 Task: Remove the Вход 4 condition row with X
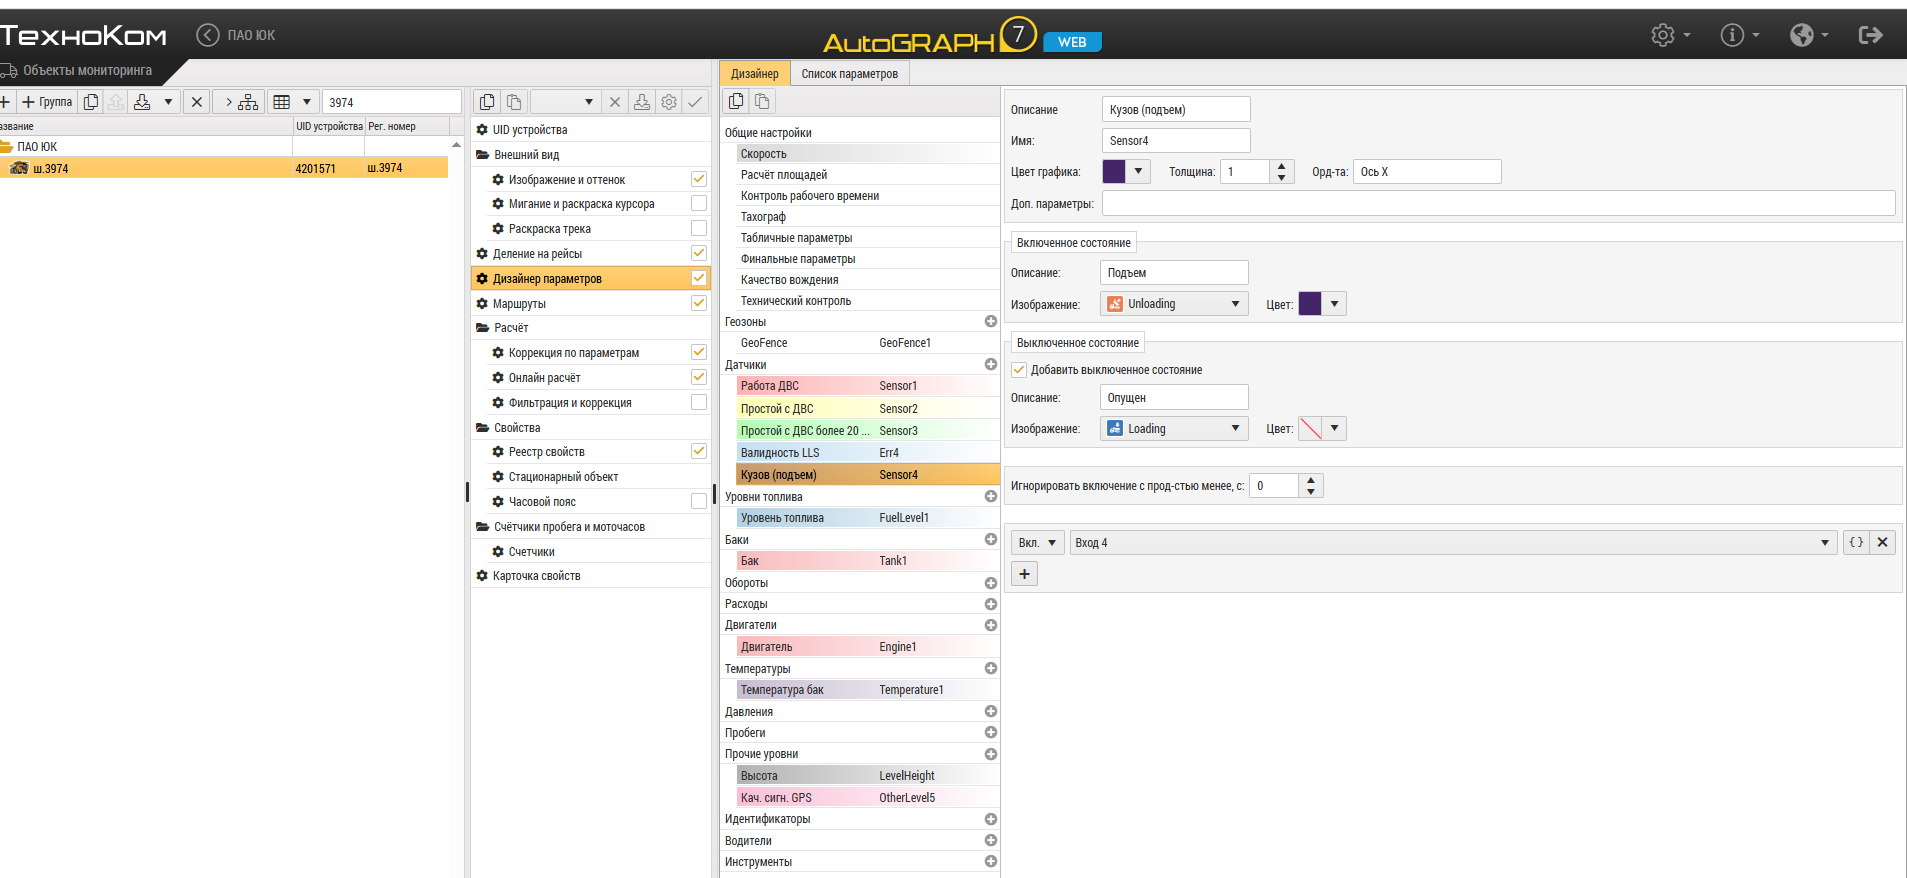pos(1882,542)
